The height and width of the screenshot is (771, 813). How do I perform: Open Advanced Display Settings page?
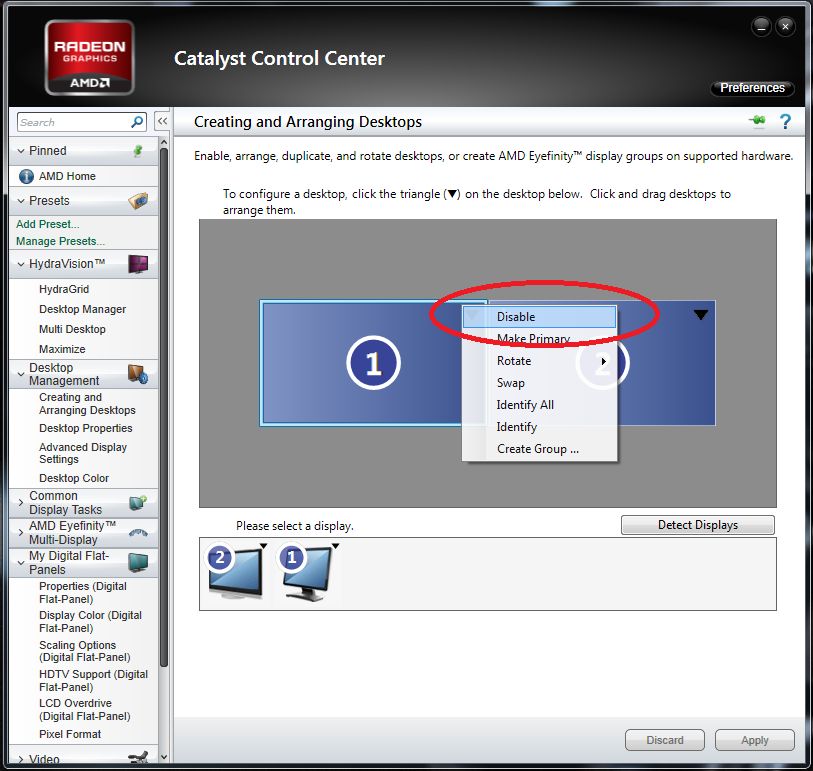click(x=83, y=453)
